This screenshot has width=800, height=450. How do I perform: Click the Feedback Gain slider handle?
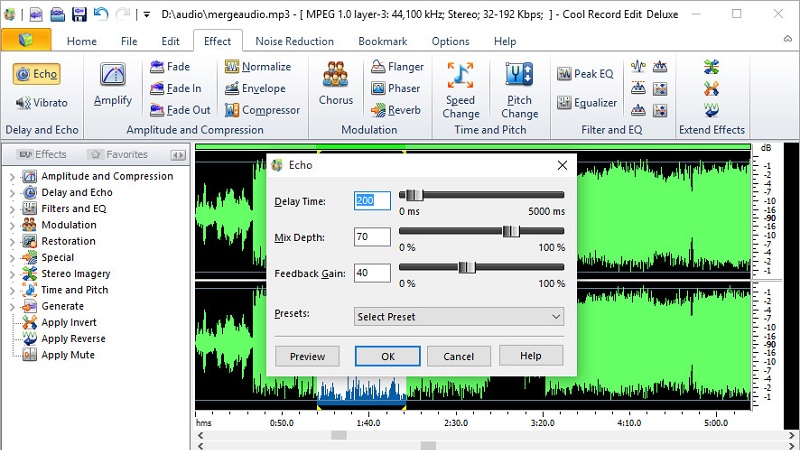(467, 267)
